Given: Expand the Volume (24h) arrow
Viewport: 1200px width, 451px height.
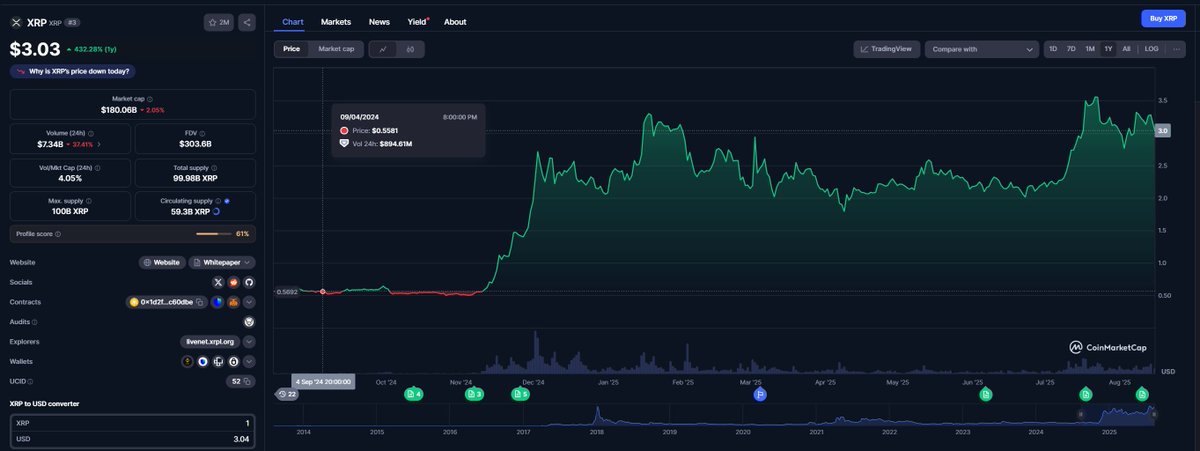Looking at the screenshot, I should pos(99,145).
